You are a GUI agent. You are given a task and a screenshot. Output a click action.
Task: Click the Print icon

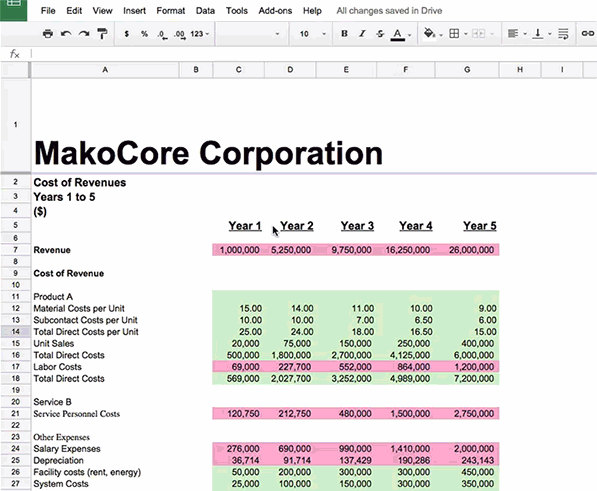[48, 34]
